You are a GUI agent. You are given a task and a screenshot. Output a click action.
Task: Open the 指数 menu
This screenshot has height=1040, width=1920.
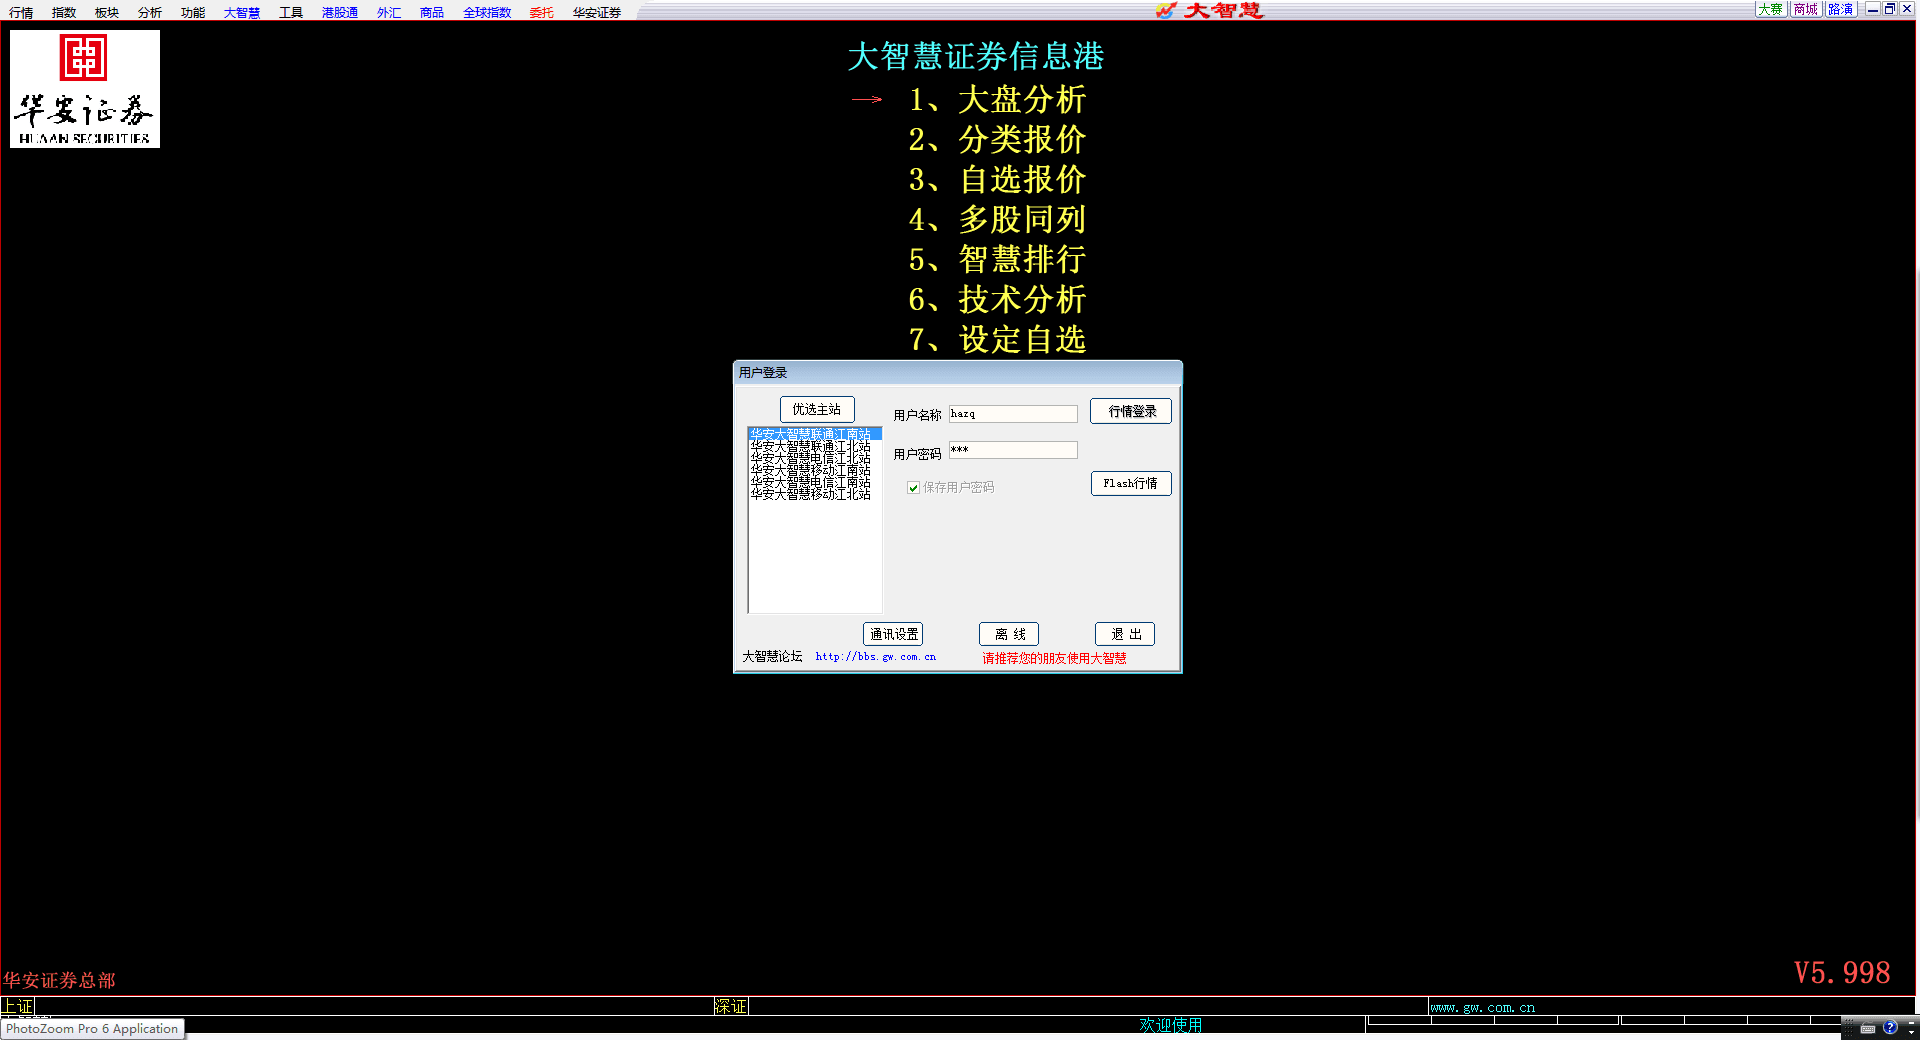tap(64, 13)
